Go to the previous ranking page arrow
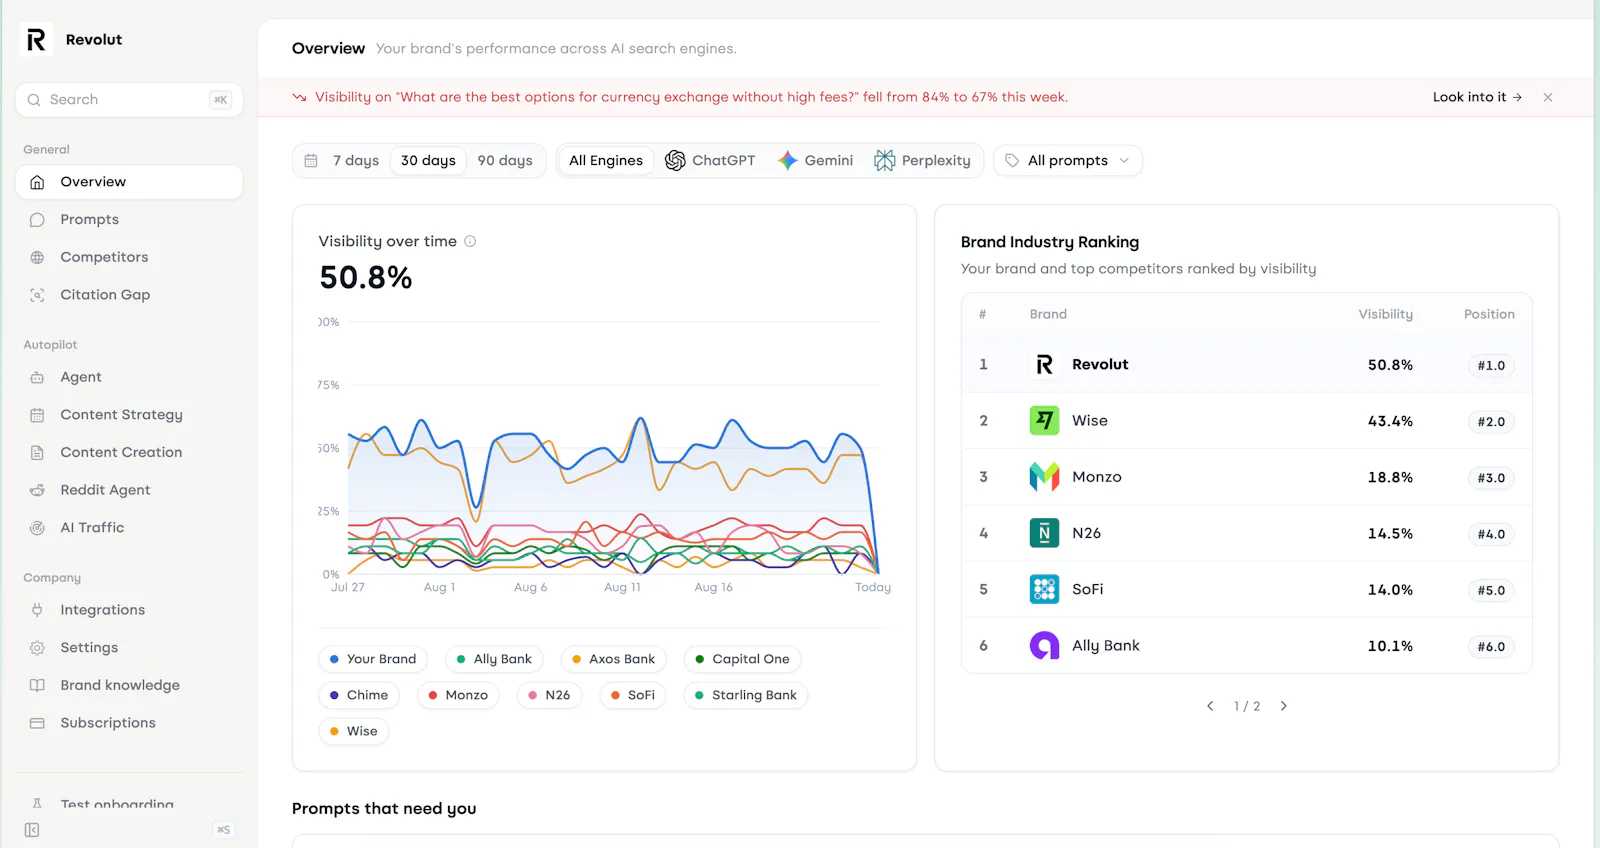 (1210, 706)
